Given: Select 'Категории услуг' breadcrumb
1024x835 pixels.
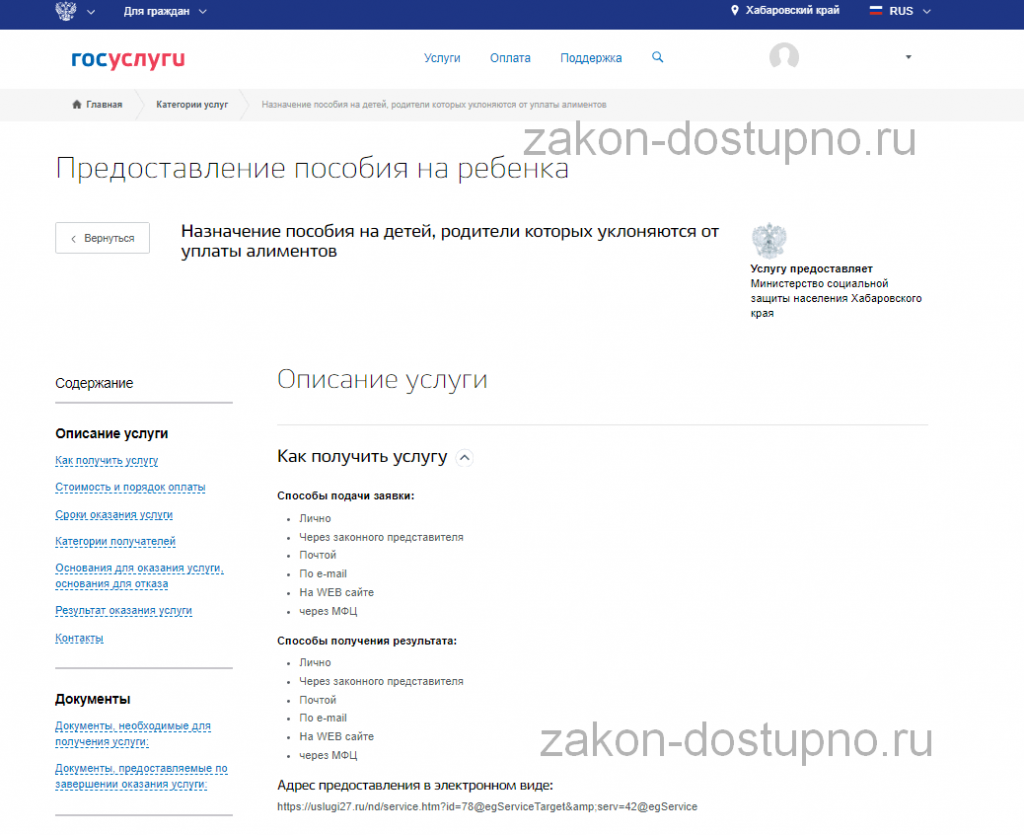Looking at the screenshot, I should pos(192,104).
